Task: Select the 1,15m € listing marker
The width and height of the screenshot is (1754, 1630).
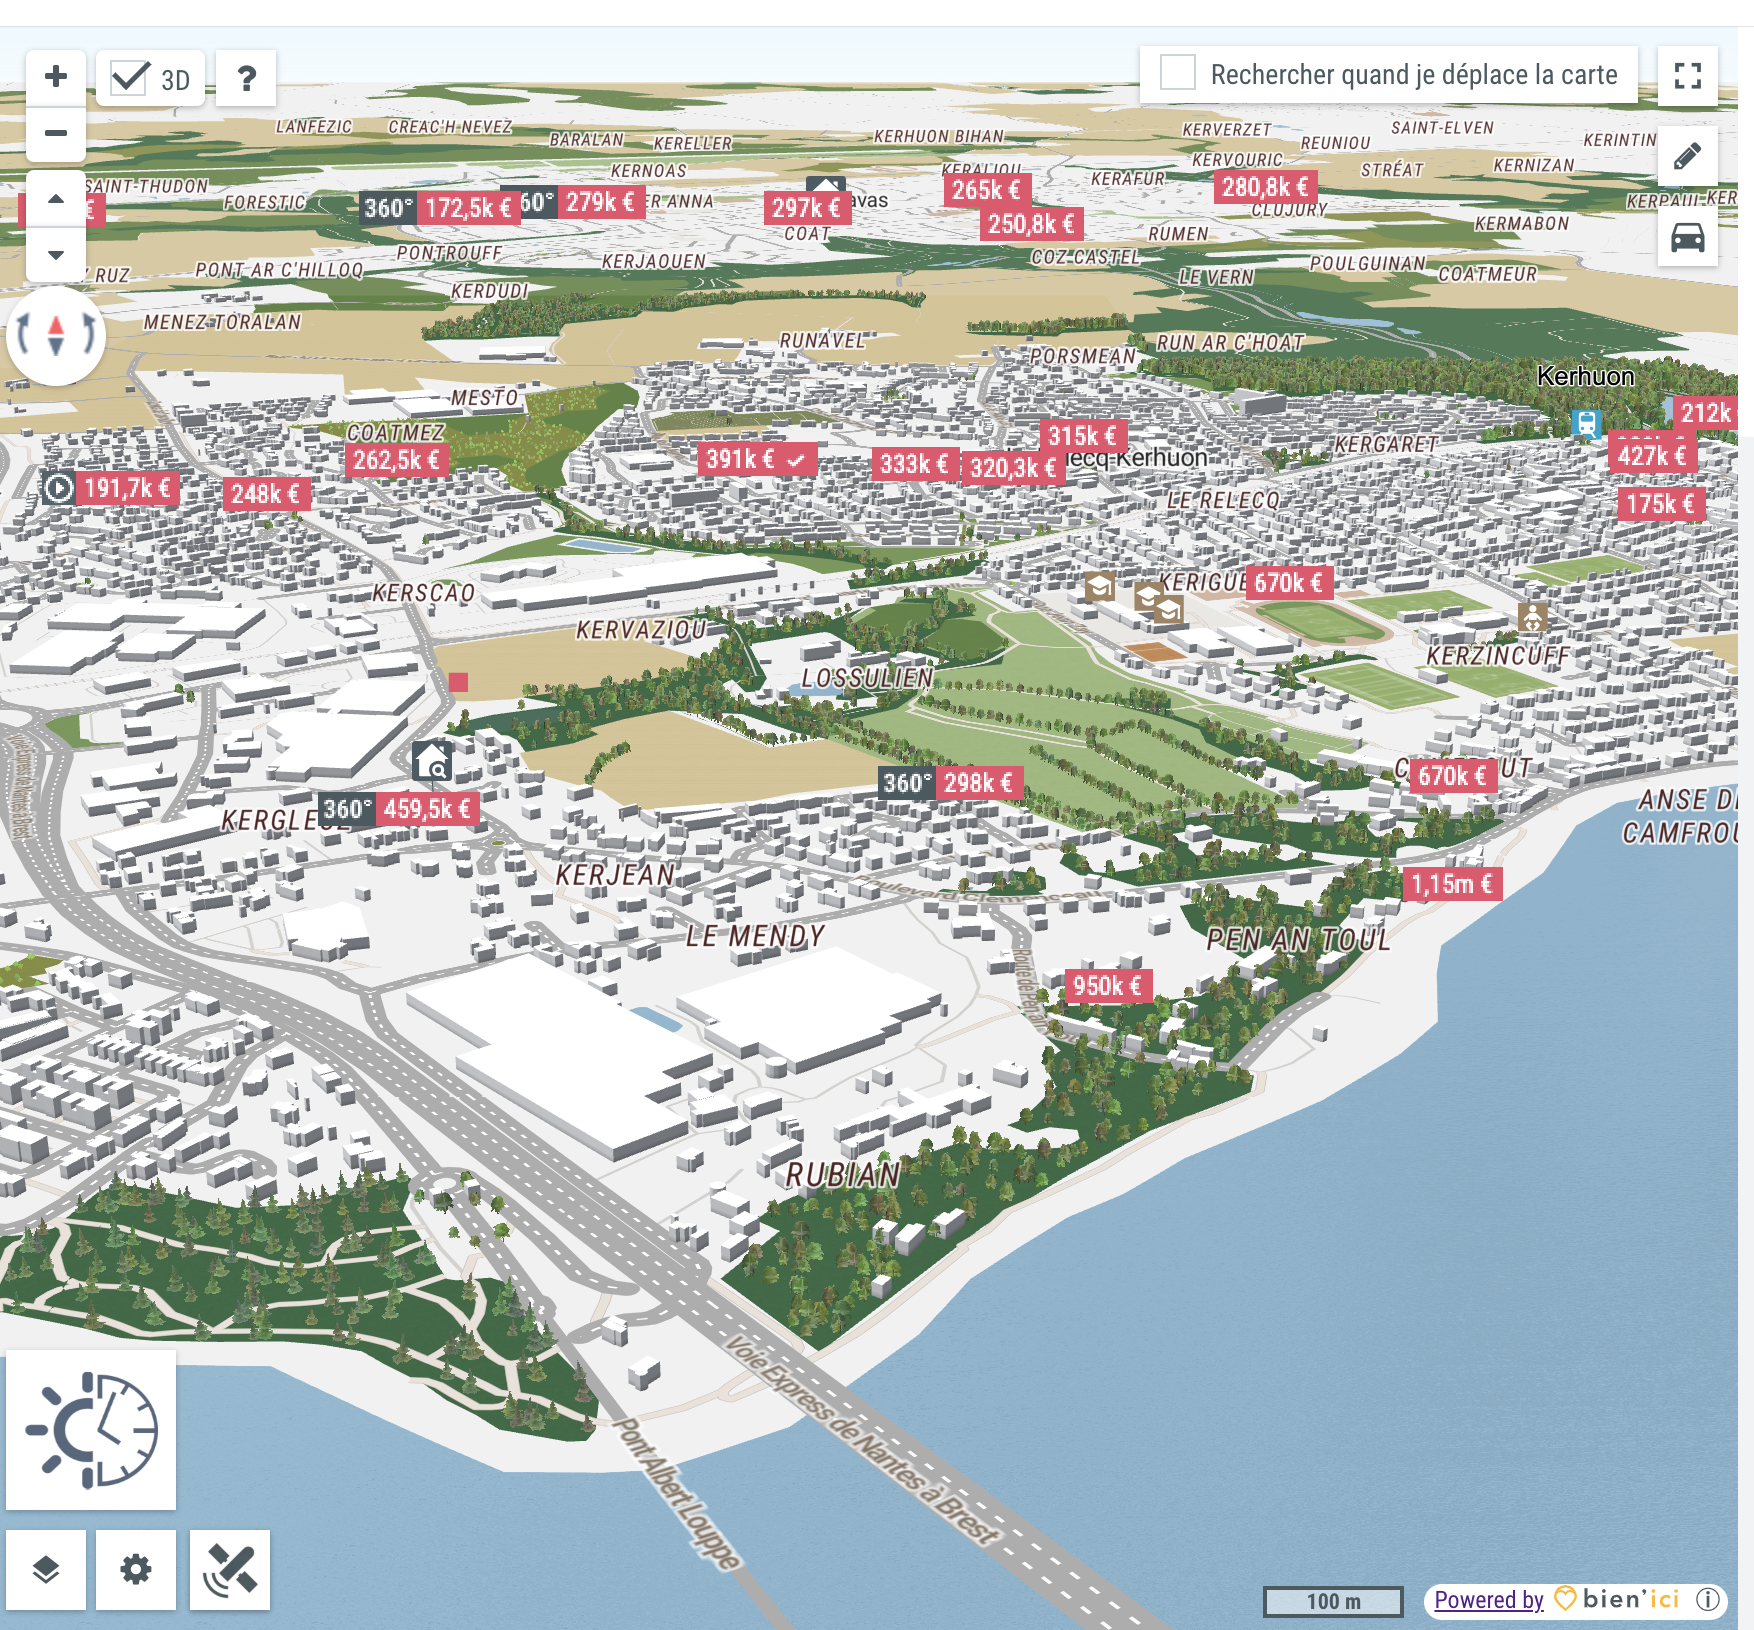Action: tap(1451, 884)
